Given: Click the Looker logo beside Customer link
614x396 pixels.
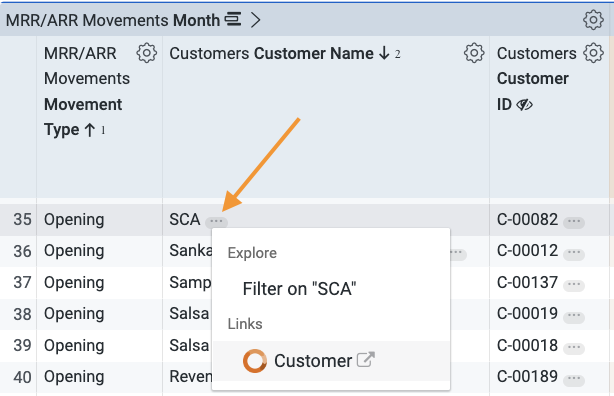Looking at the screenshot, I should [x=255, y=361].
